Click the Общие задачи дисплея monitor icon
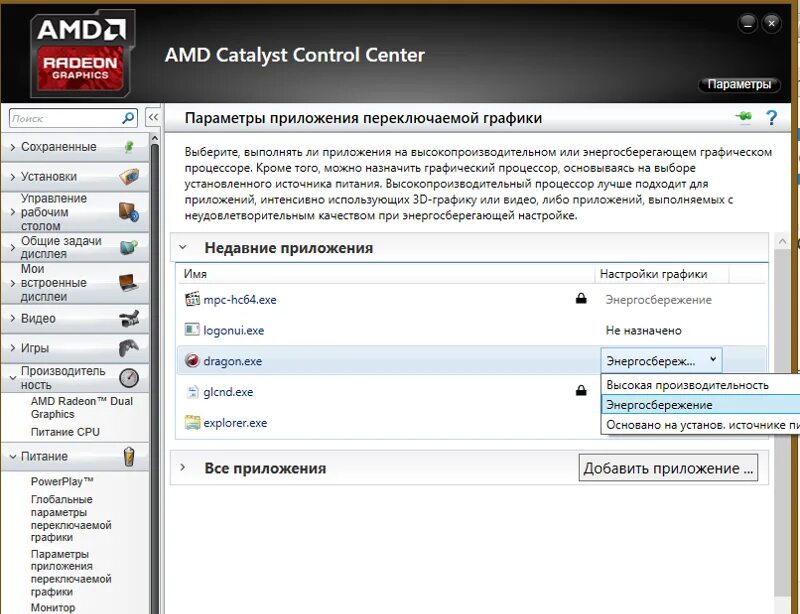This screenshot has height=614, width=800. click(129, 247)
